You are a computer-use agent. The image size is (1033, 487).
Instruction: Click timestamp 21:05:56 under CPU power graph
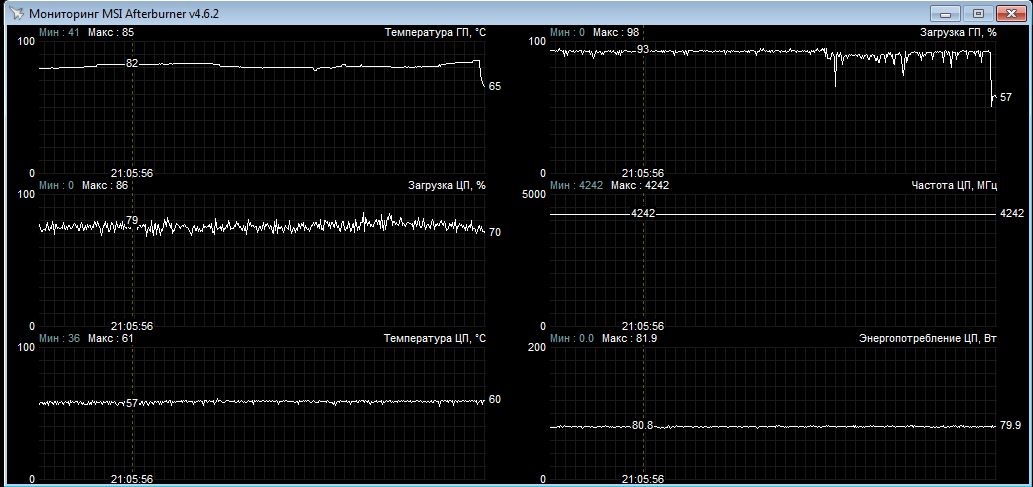[x=643, y=479]
